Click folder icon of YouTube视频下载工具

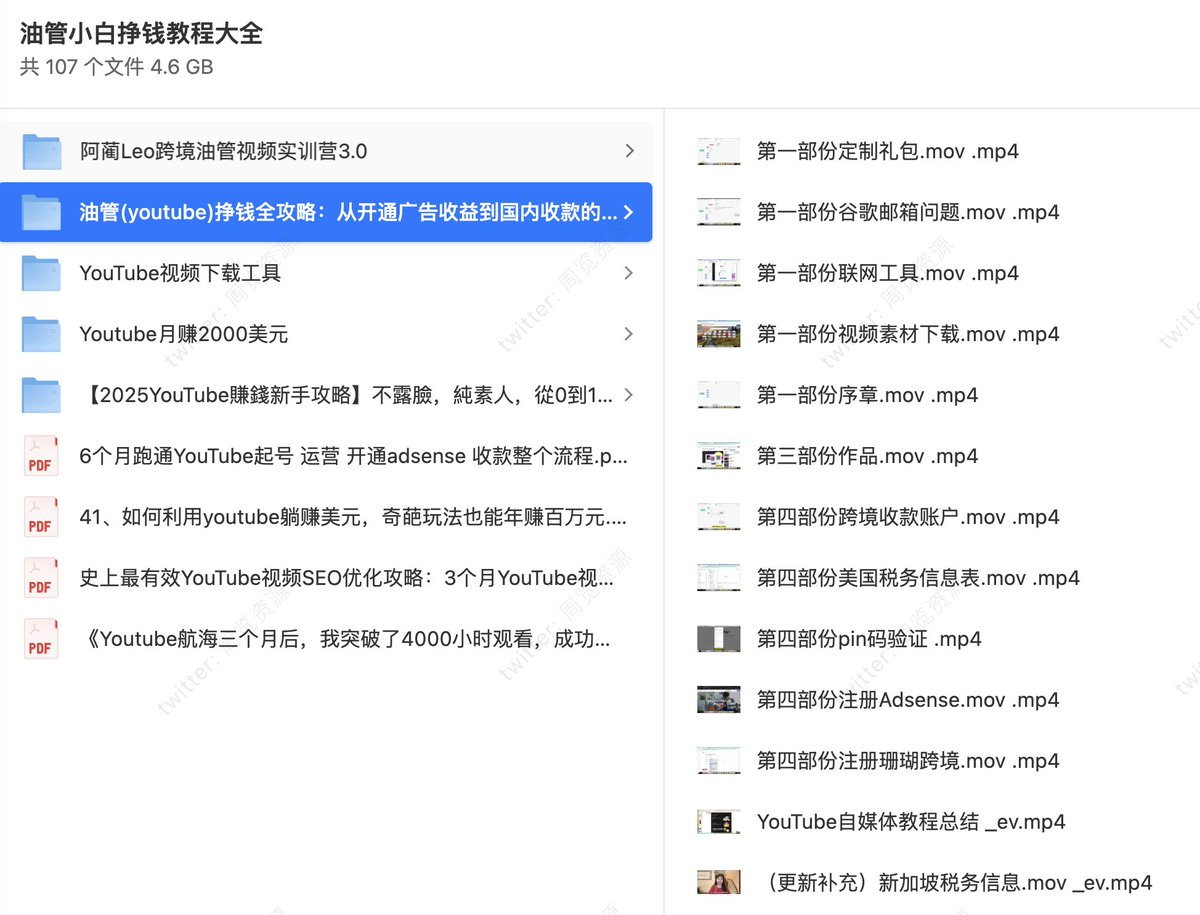pyautogui.click(x=42, y=273)
